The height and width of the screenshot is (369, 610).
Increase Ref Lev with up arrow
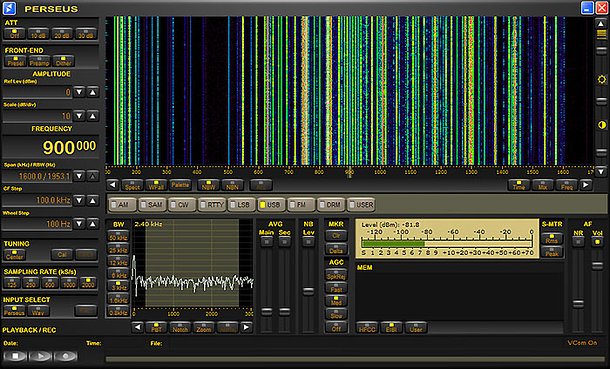93,92
